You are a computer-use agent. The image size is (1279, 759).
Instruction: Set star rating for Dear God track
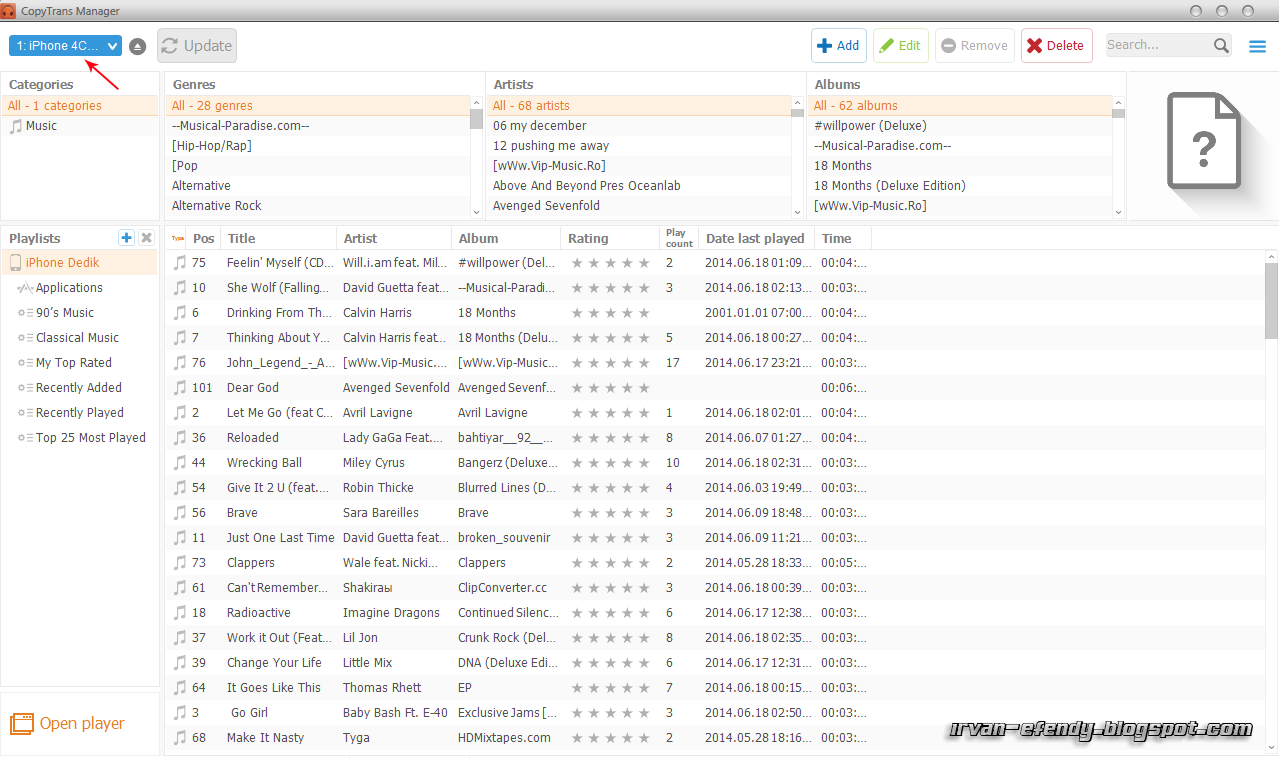click(x=610, y=388)
